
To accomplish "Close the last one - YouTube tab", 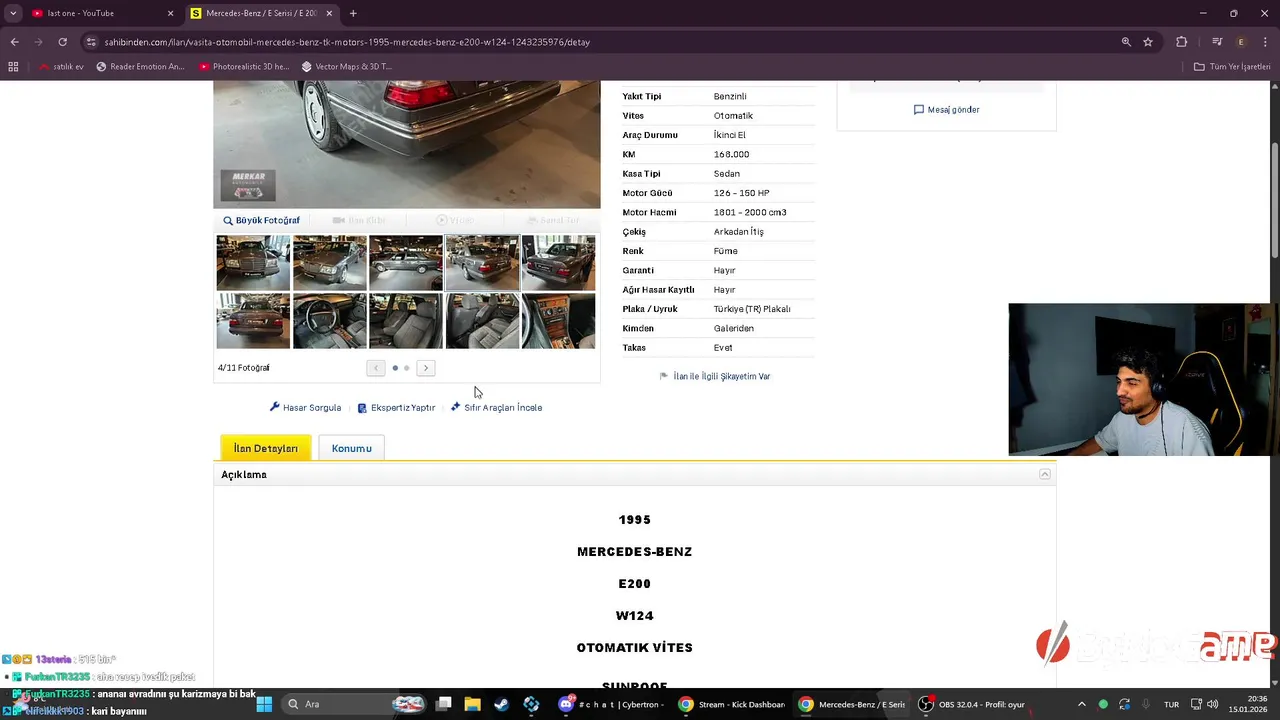I will tap(170, 13).
